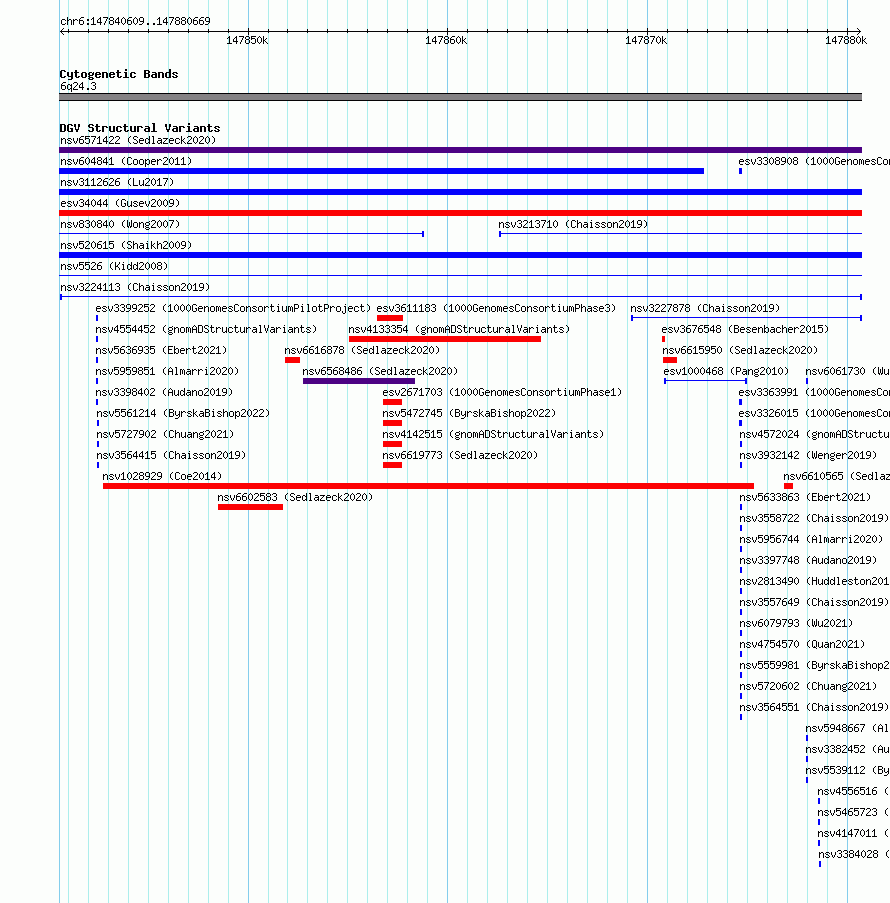Open esv3676548 (Besenbacher2015) label
Viewport: 890px width, 903px height.
(745, 329)
